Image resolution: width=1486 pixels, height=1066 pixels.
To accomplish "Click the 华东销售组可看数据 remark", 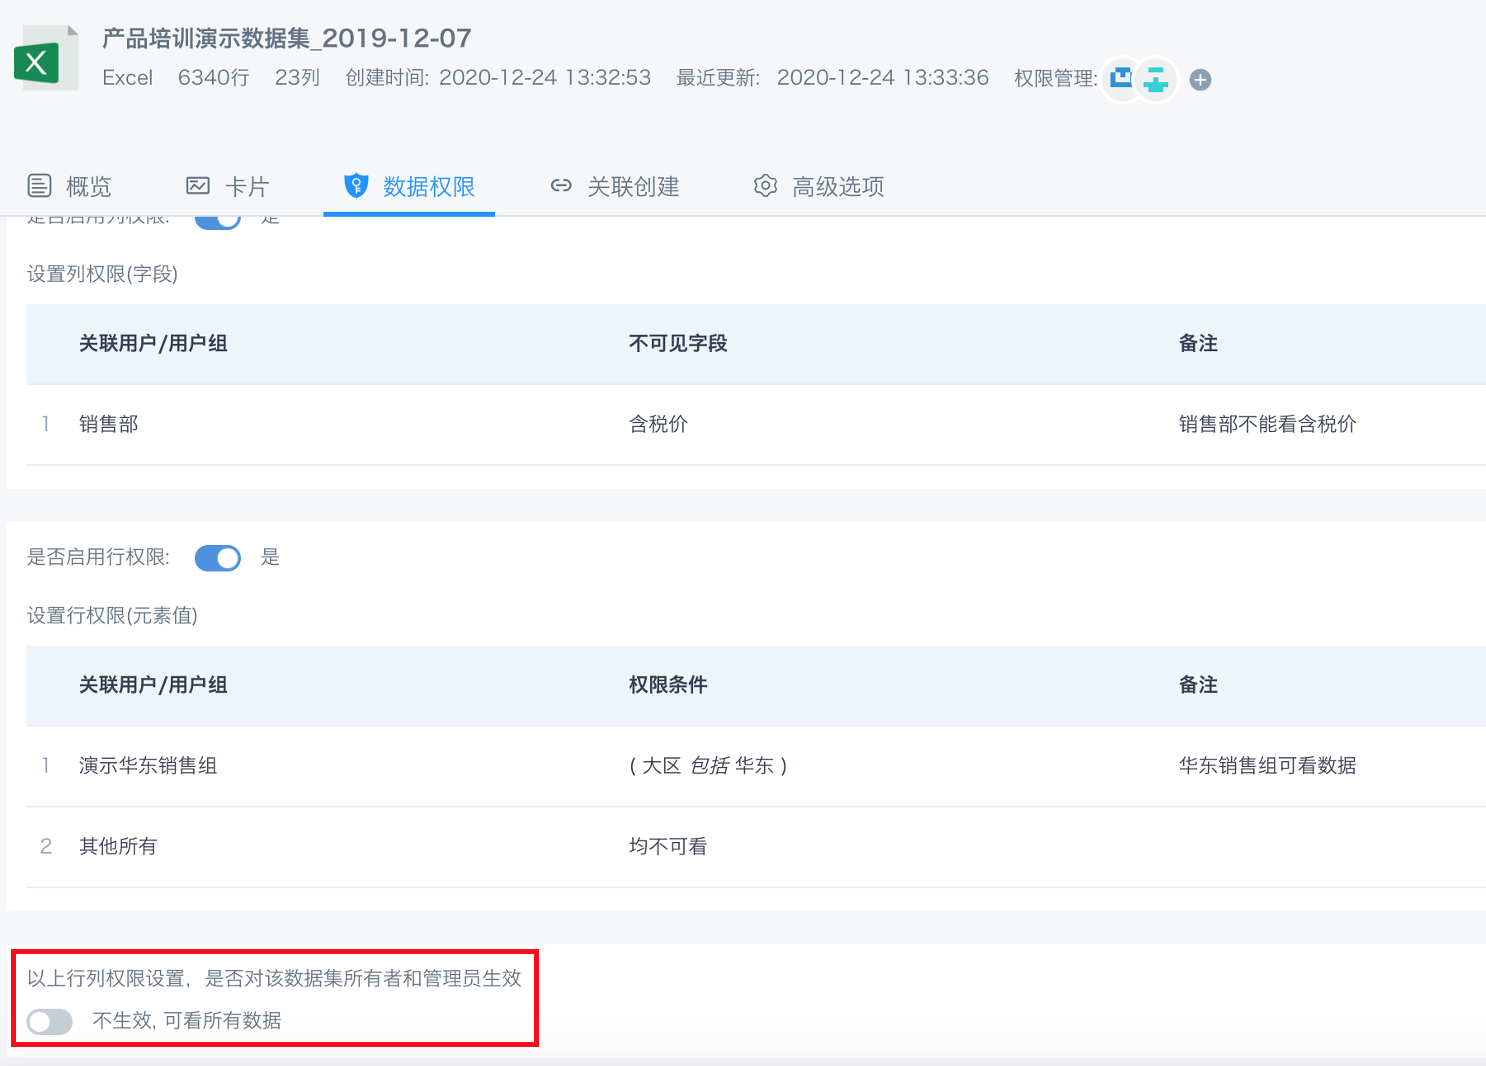I will (x=1267, y=766).
